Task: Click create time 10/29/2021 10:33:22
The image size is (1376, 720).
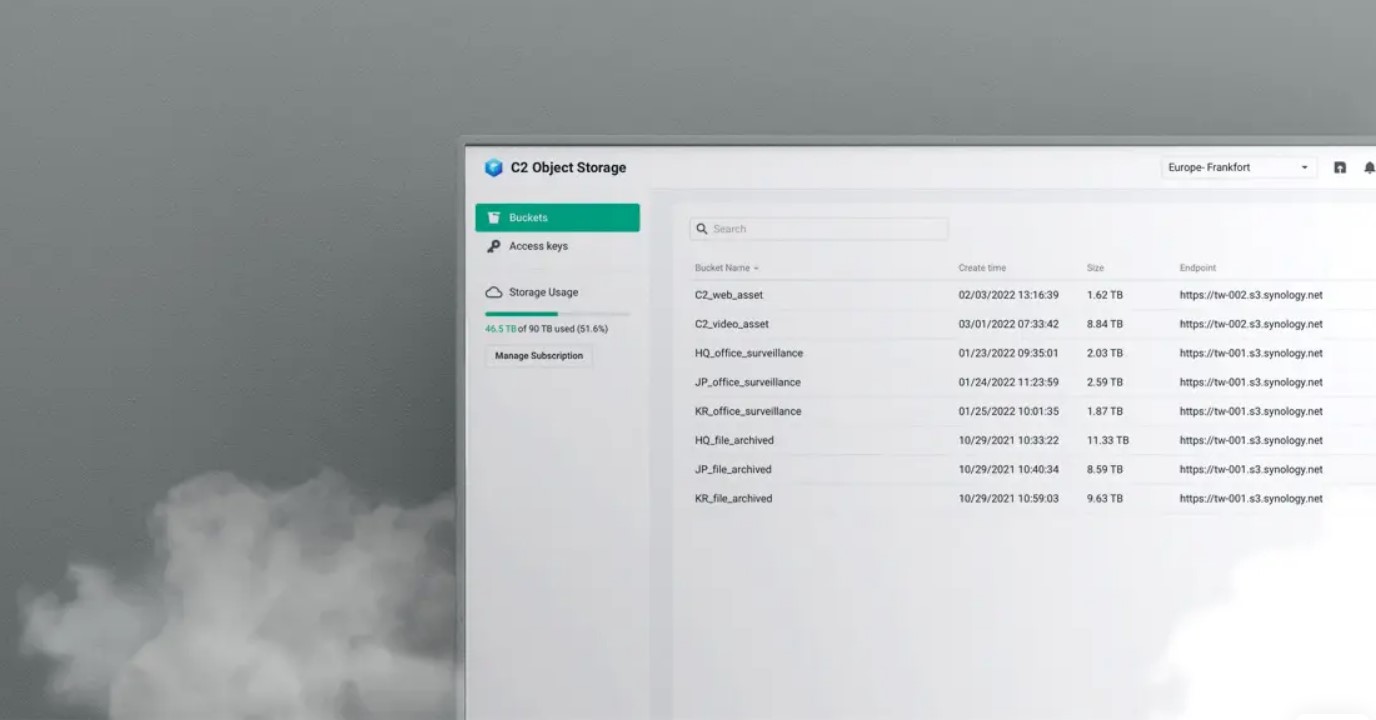Action: tap(1008, 440)
